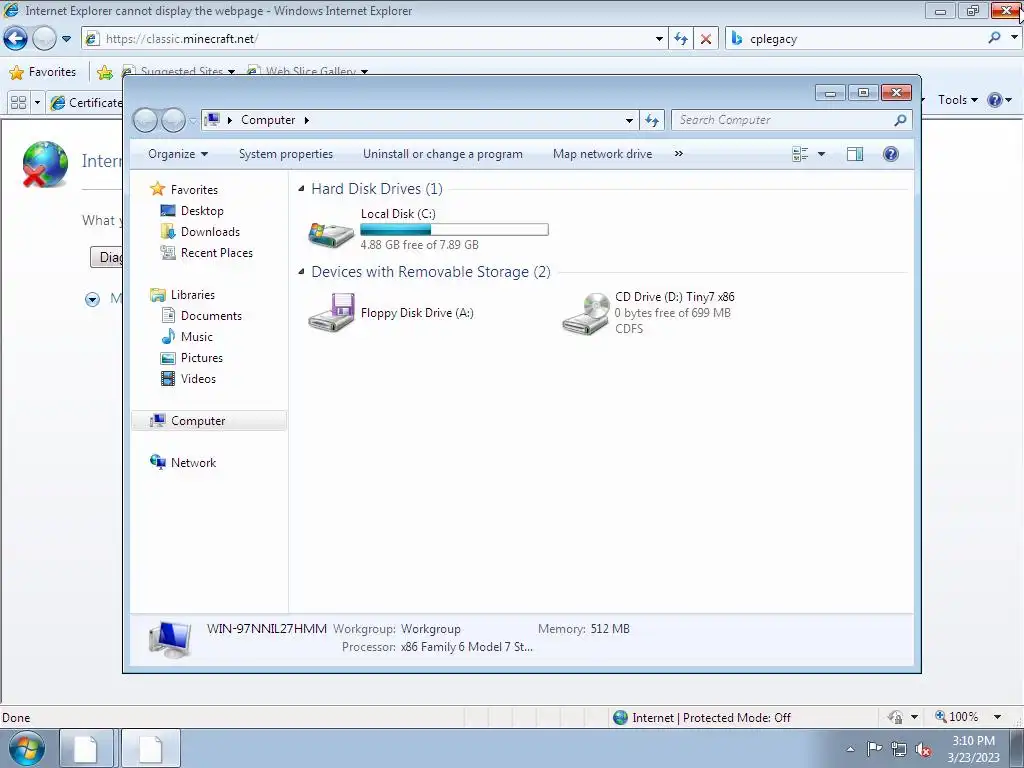Click Favorites header in navigation pane

194,189
